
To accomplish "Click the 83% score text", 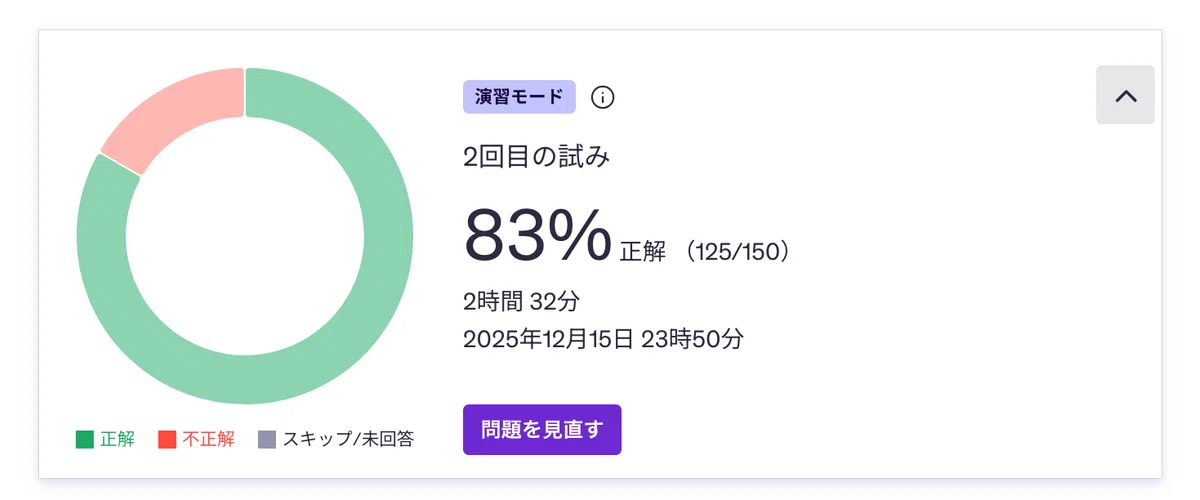I will [537, 235].
